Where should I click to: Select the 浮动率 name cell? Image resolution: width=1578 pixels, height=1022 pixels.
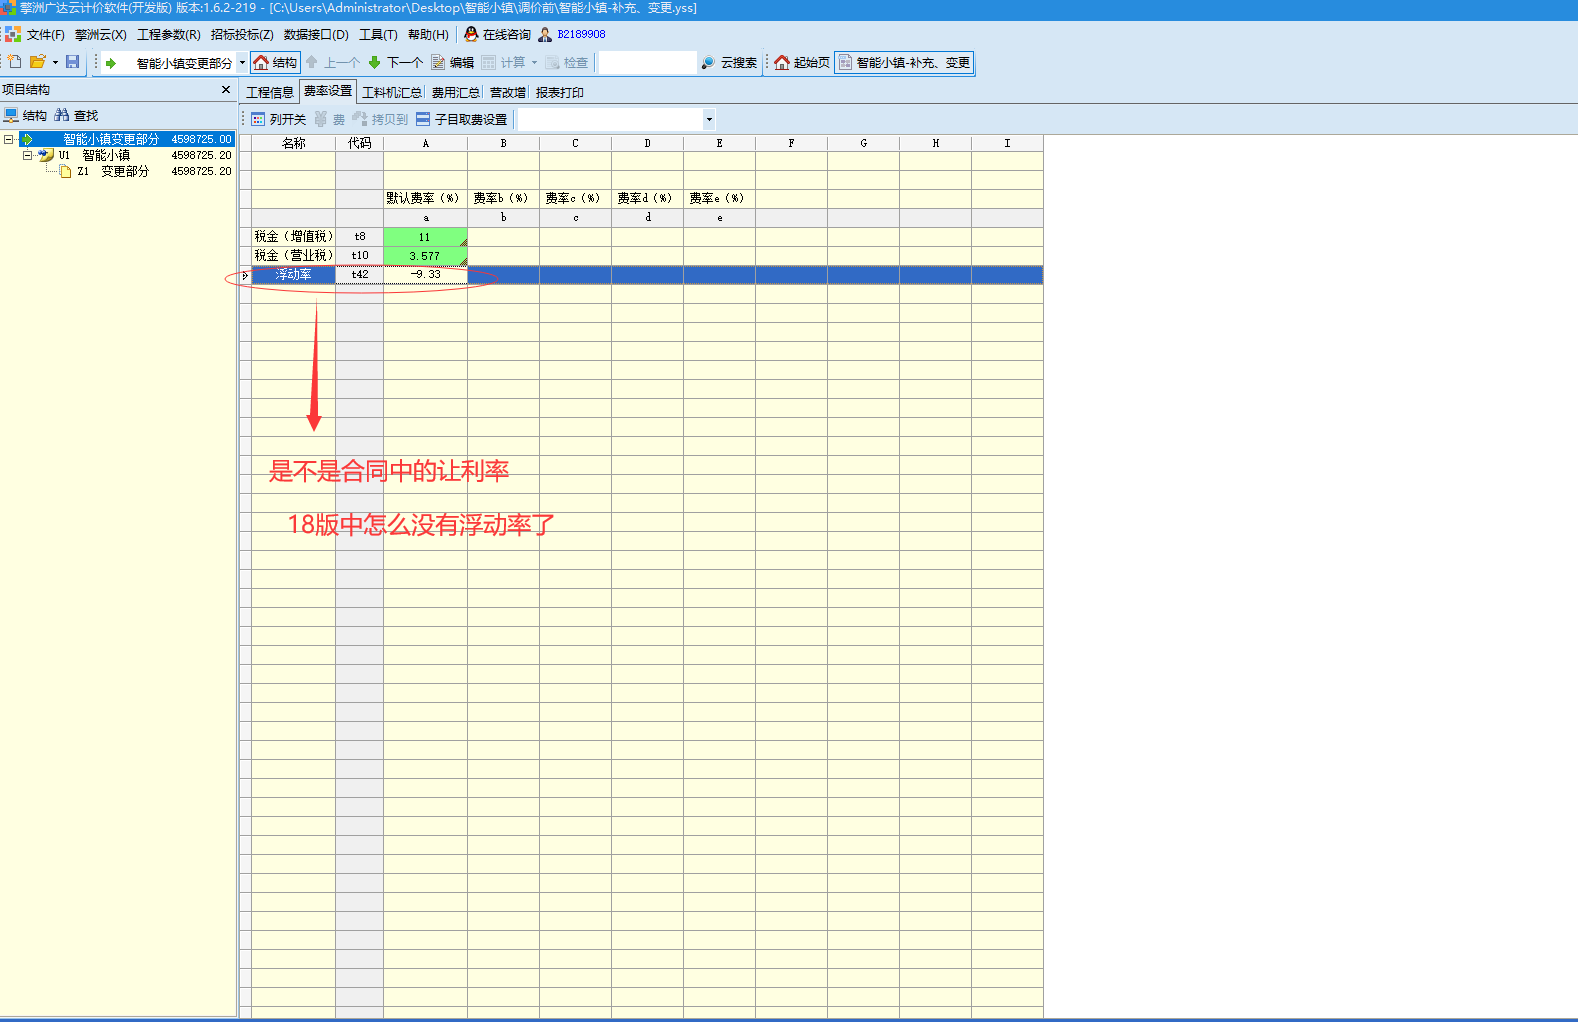(x=293, y=275)
